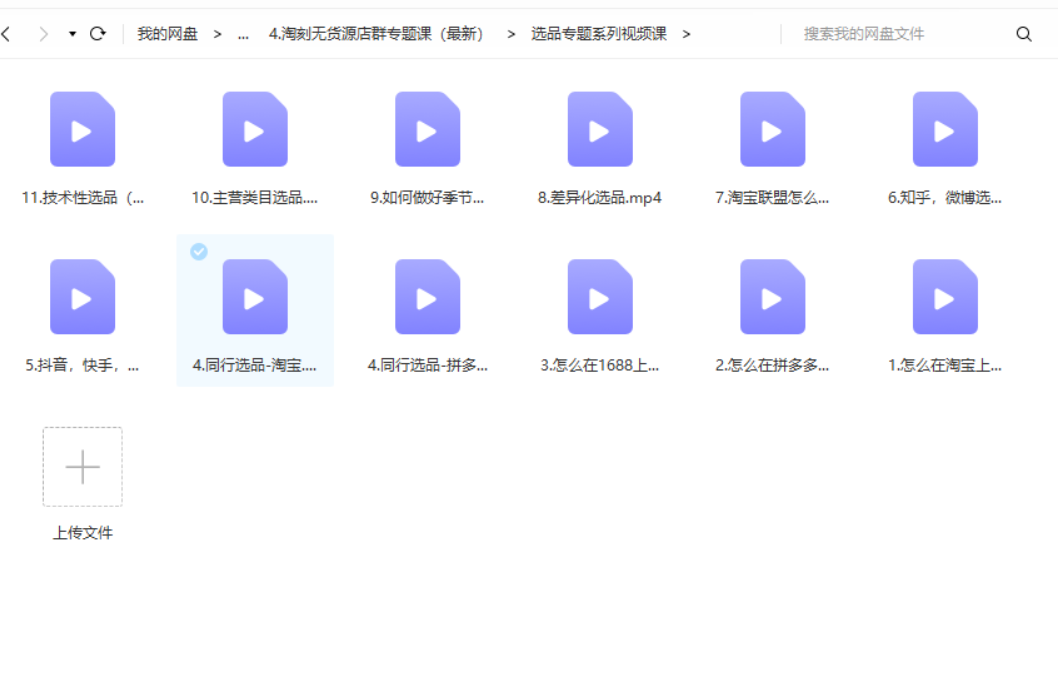Viewport: 1058px width, 687px height.
Task: Refresh the current folder listing
Action: [x=98, y=34]
